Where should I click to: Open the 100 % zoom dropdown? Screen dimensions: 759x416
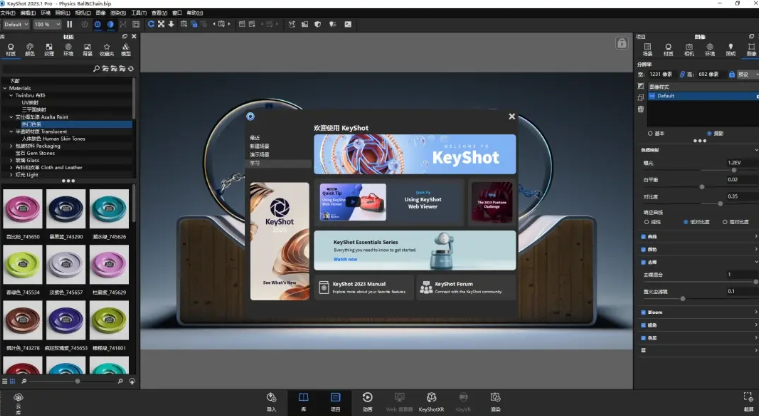tap(47, 23)
